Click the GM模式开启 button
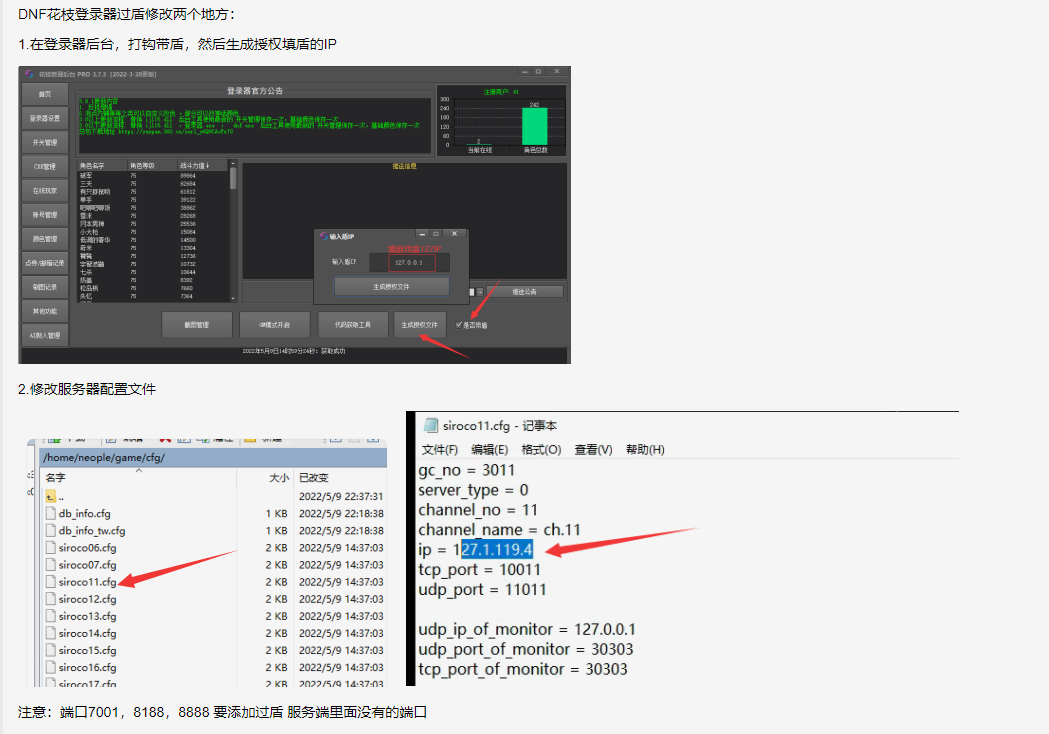1049x734 pixels. [274, 325]
